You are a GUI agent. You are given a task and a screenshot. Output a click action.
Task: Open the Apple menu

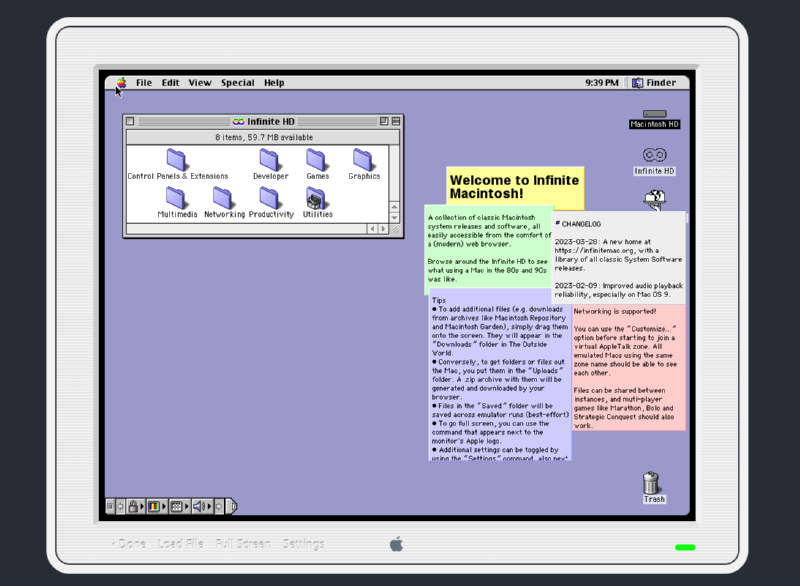point(121,83)
